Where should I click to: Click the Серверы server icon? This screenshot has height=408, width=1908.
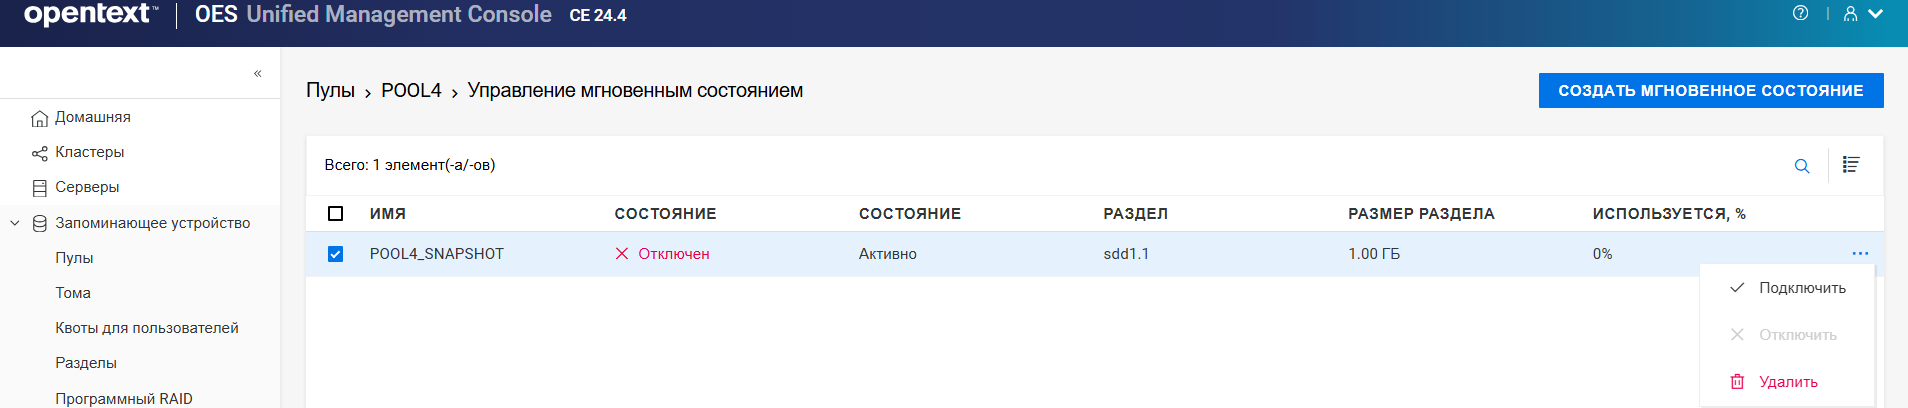[40, 188]
